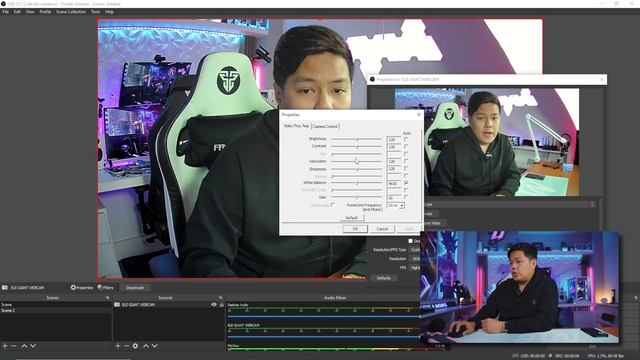The width and height of the screenshot is (640, 360).
Task: Switch to Video Proc Amp tab
Action: click(x=297, y=126)
